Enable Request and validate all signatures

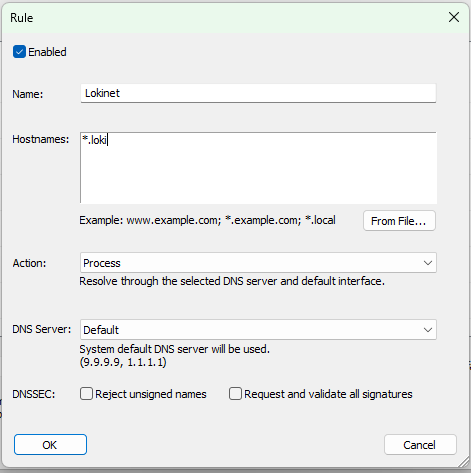click(x=235, y=394)
